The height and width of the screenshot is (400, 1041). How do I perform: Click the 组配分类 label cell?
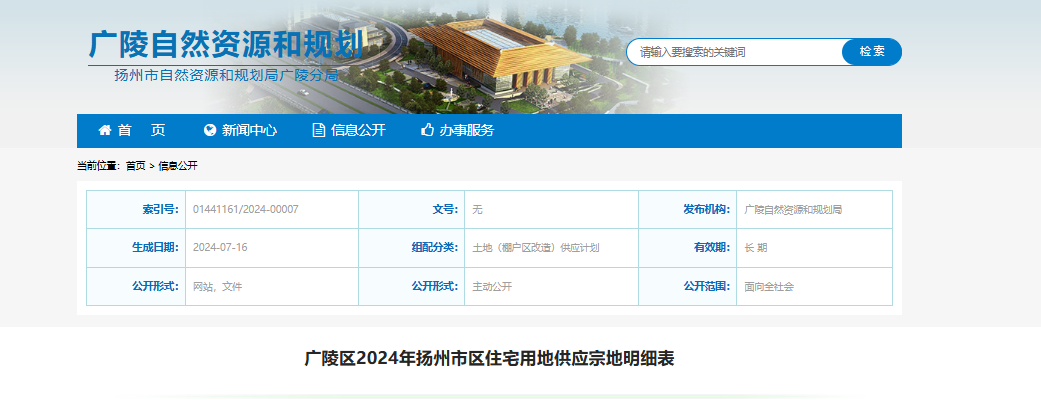click(412, 248)
